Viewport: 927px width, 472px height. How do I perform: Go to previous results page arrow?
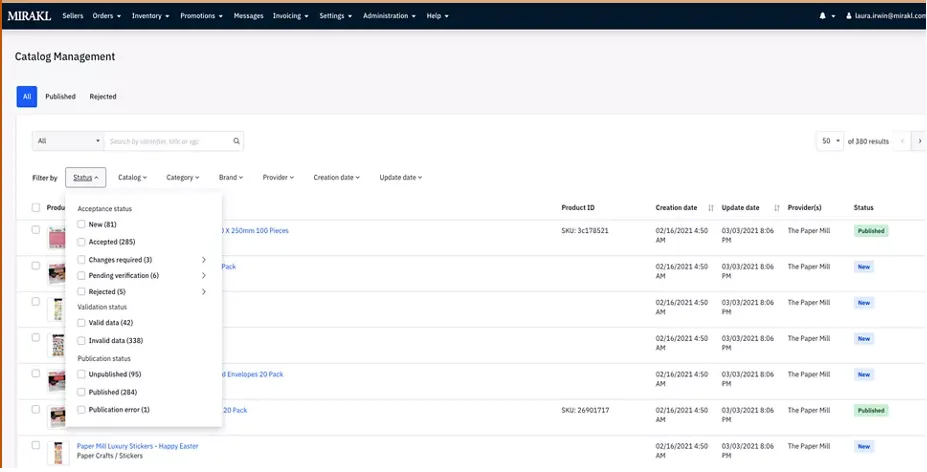coord(902,141)
